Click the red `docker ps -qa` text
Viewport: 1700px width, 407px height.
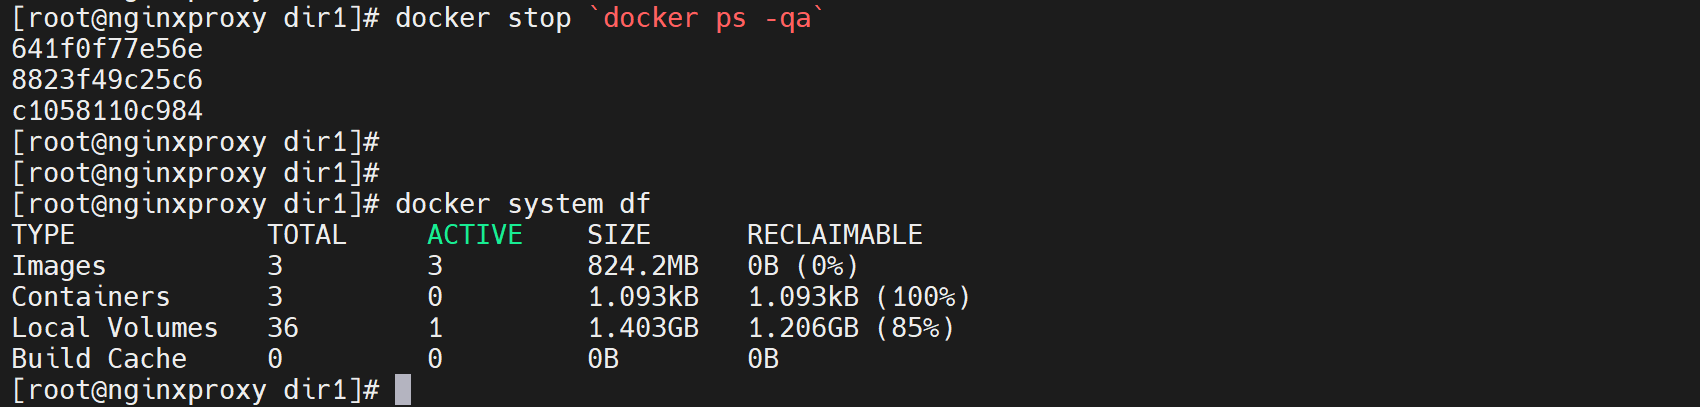pos(707,18)
